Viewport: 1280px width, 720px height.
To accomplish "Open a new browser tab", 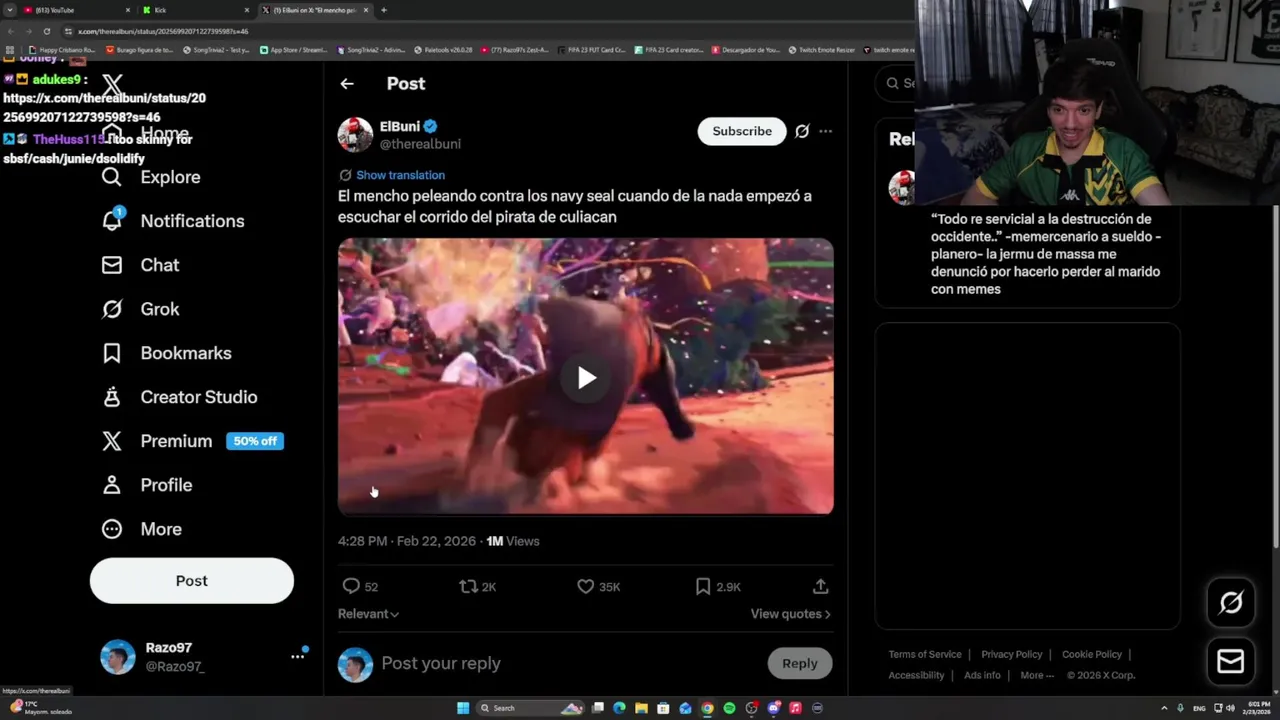I will click(x=384, y=10).
